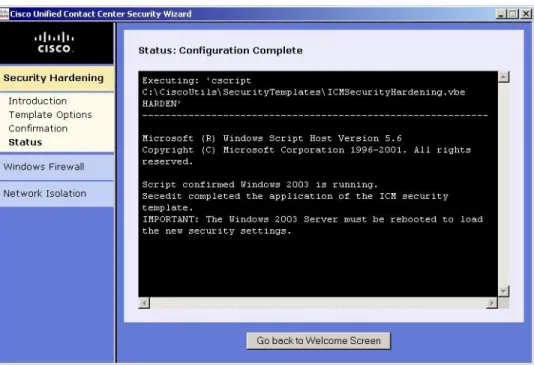Click the 'Executing: 'cscript' console line
The width and height of the screenshot is (534, 365).
pos(197,81)
